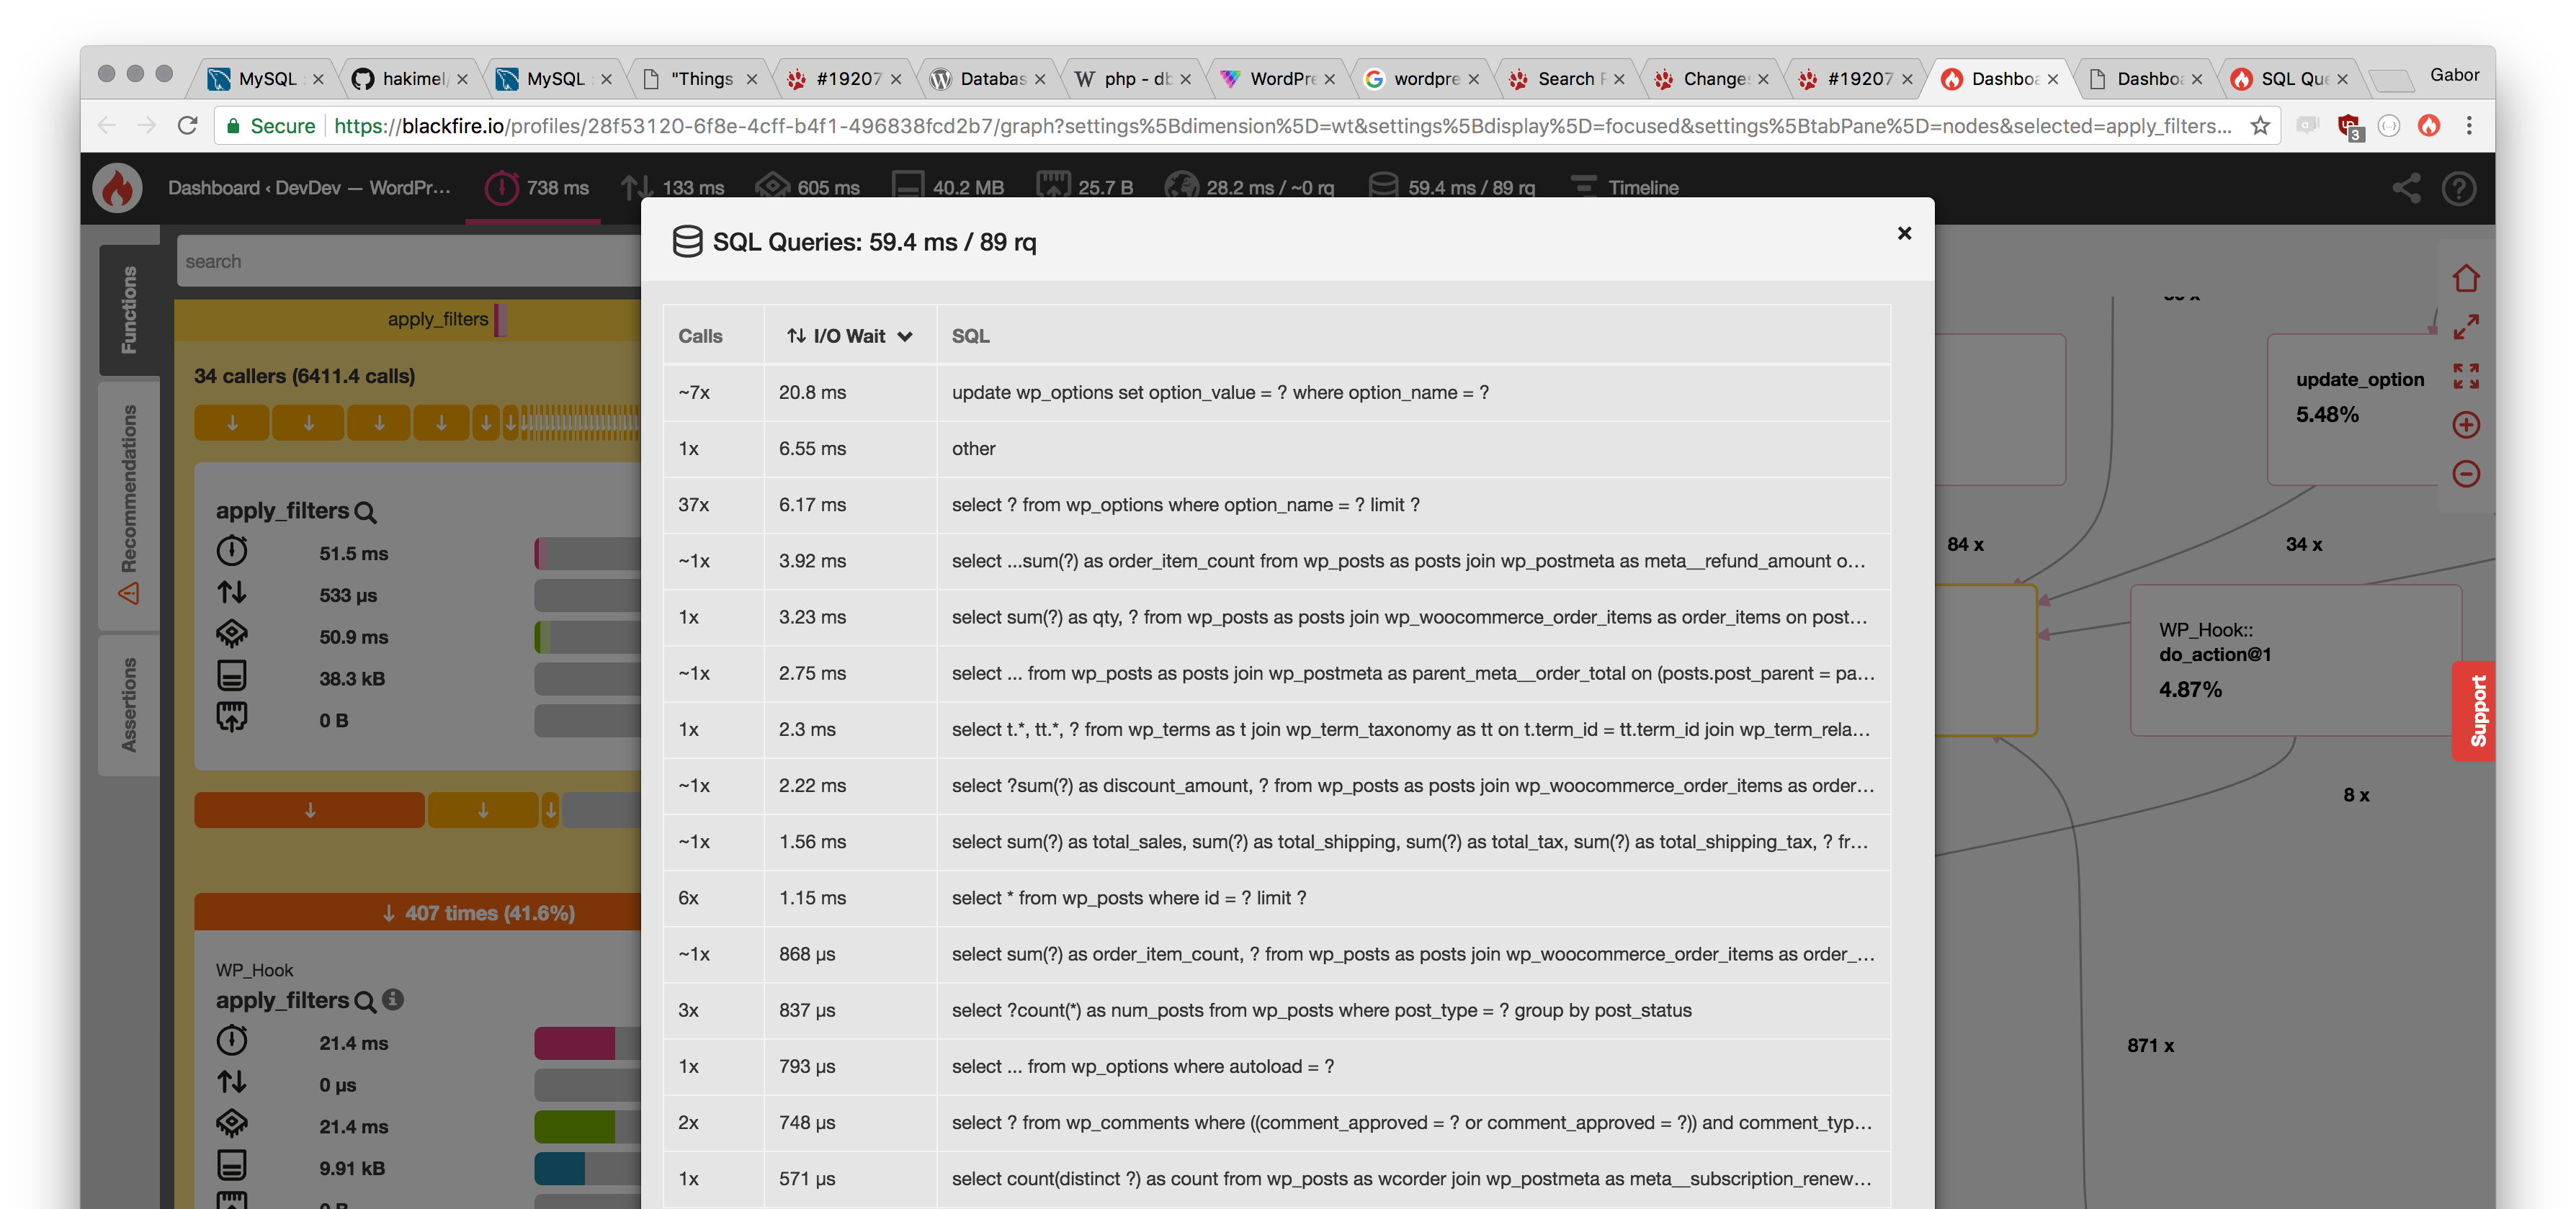Viewport: 2576px width, 1209px height.
Task: Click the fifth narrow caller arrow segment
Action: pyautogui.click(x=486, y=423)
